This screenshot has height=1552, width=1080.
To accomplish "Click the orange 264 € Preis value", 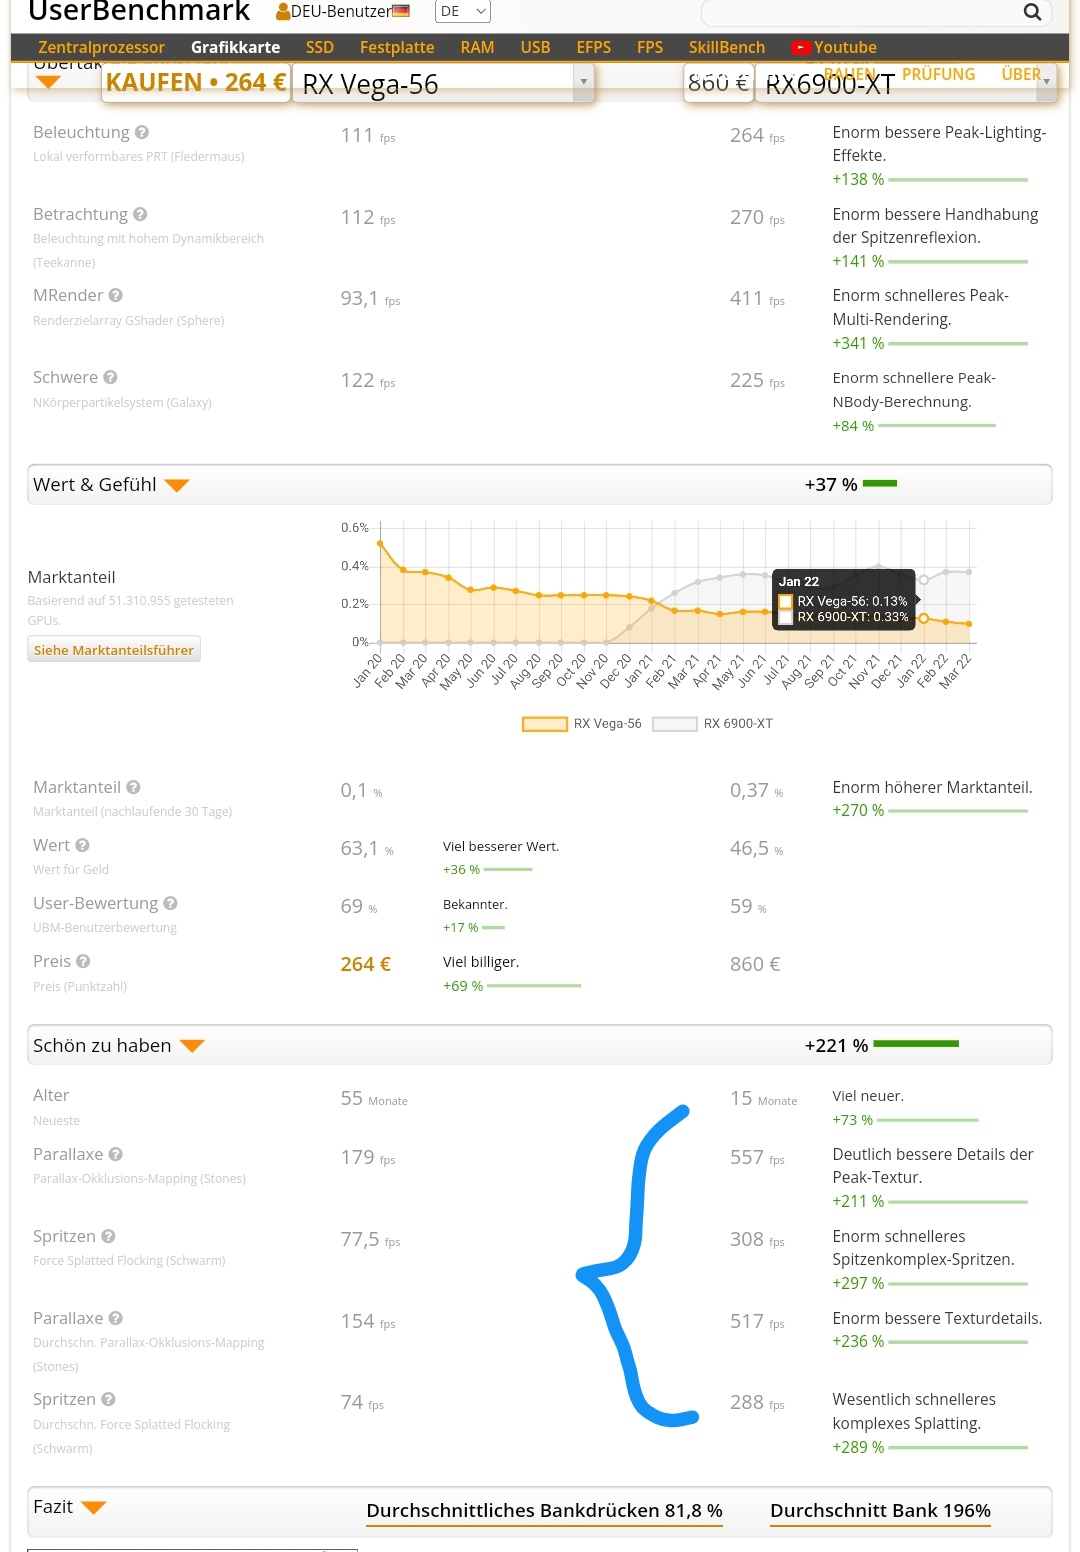I will pos(366,964).
